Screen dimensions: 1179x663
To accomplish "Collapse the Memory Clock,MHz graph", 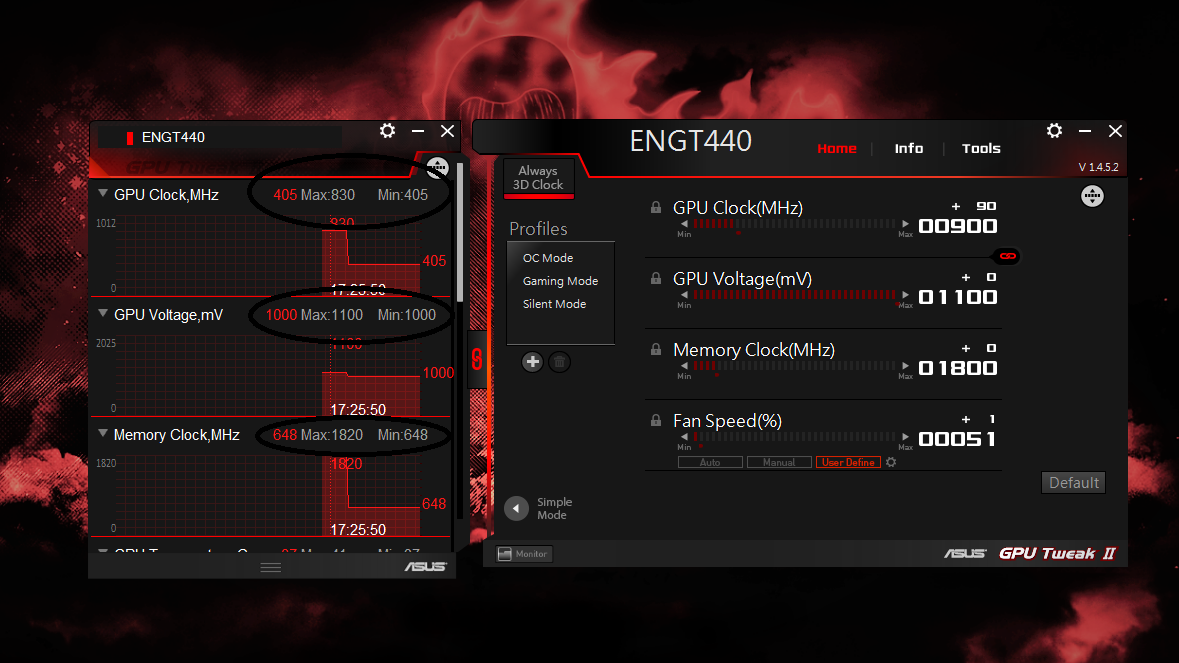I will click(x=103, y=434).
